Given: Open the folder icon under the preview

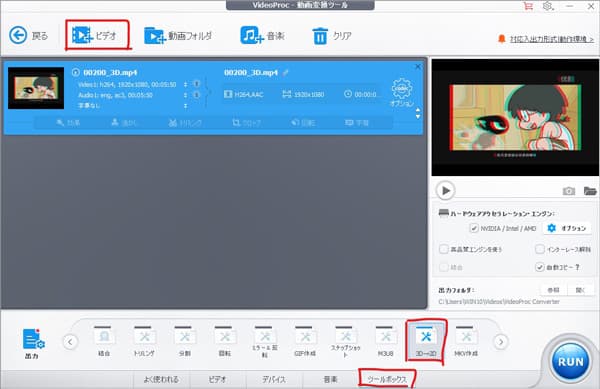Looking at the screenshot, I should [x=590, y=190].
